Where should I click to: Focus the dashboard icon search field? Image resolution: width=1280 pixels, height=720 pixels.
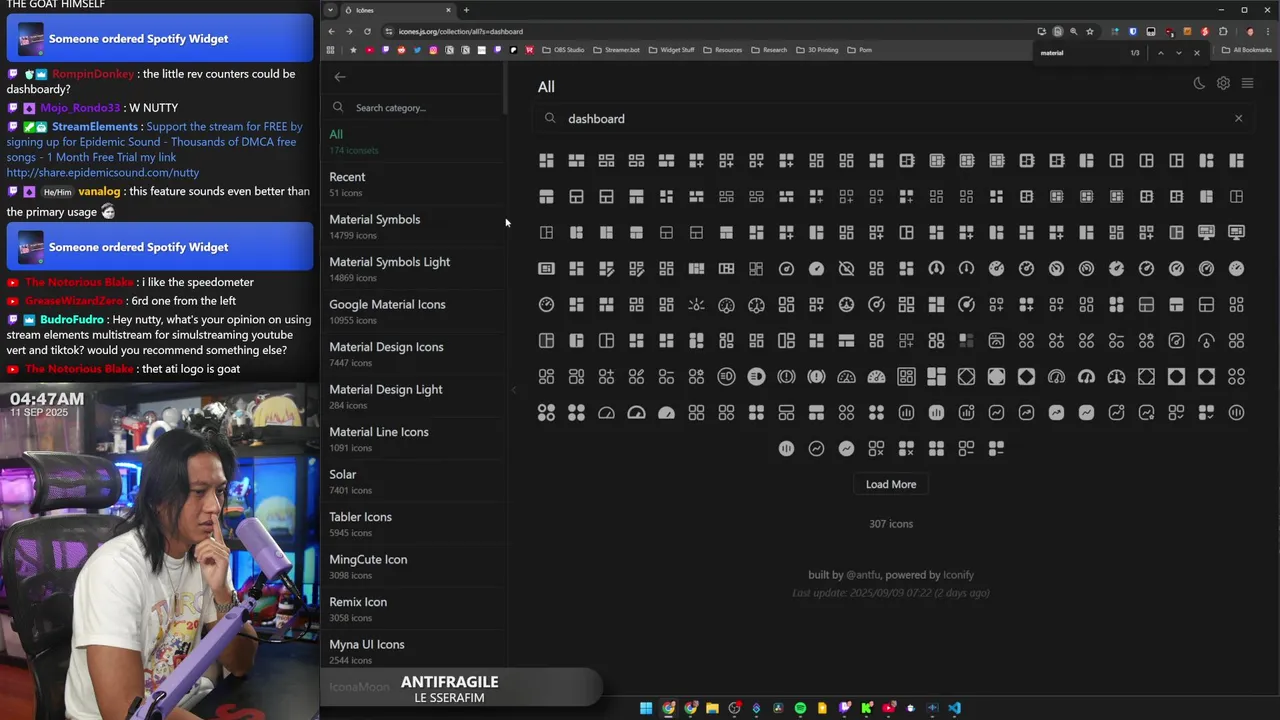pyautogui.click(x=895, y=118)
